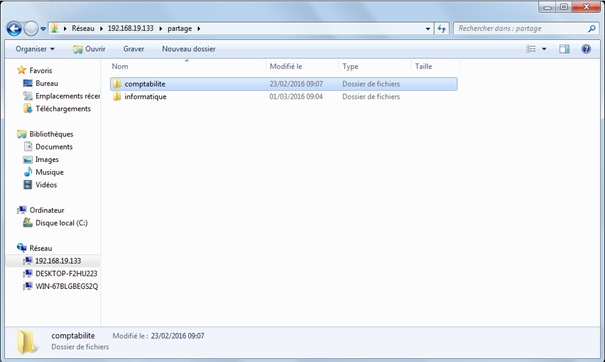Click the Téléchargements folder icon
Screen dimensions: 605x362
pyautogui.click(x=28, y=108)
